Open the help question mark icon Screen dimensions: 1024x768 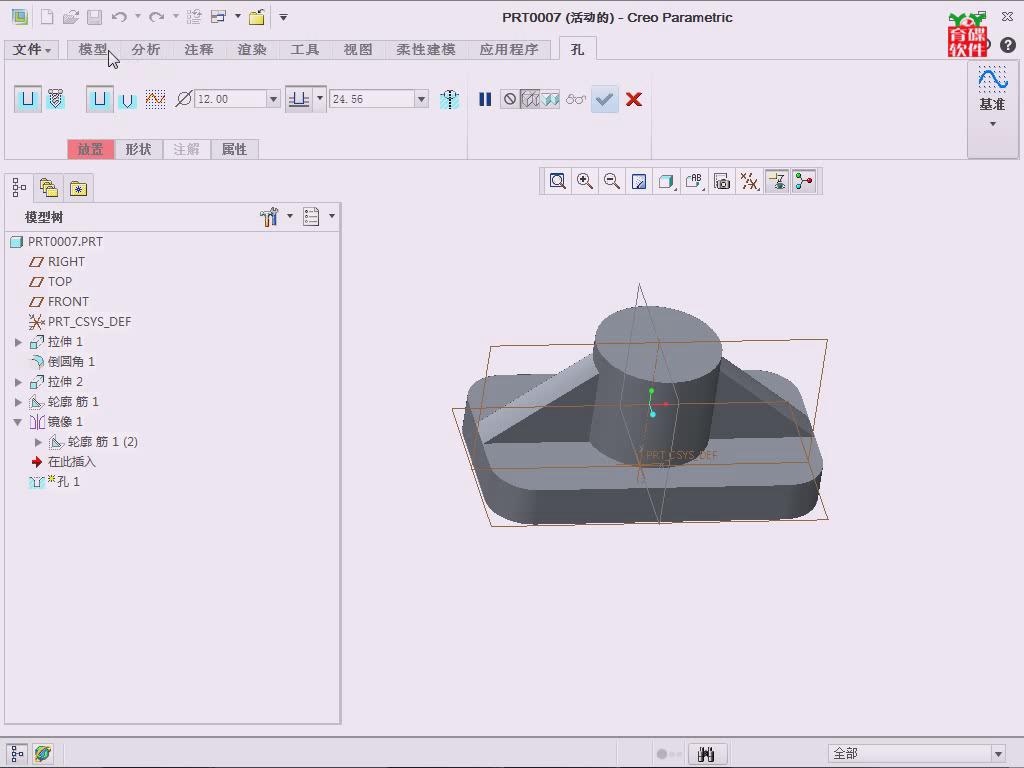pos(1008,45)
